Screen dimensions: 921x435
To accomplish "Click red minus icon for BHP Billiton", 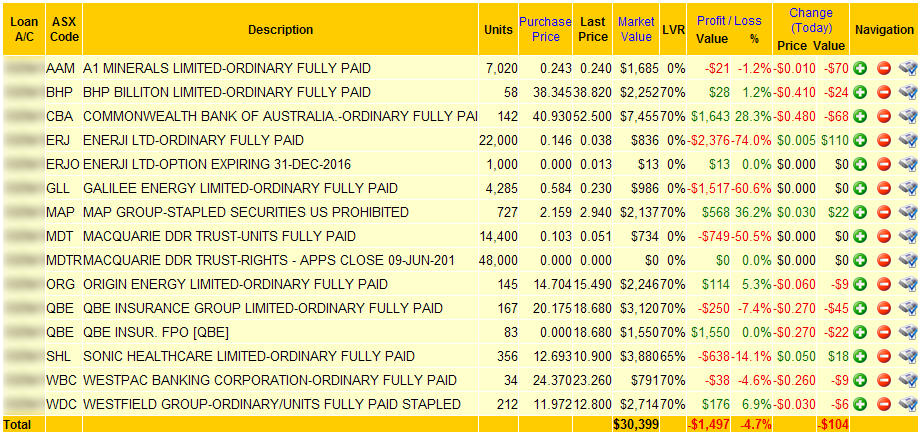I will [884, 92].
